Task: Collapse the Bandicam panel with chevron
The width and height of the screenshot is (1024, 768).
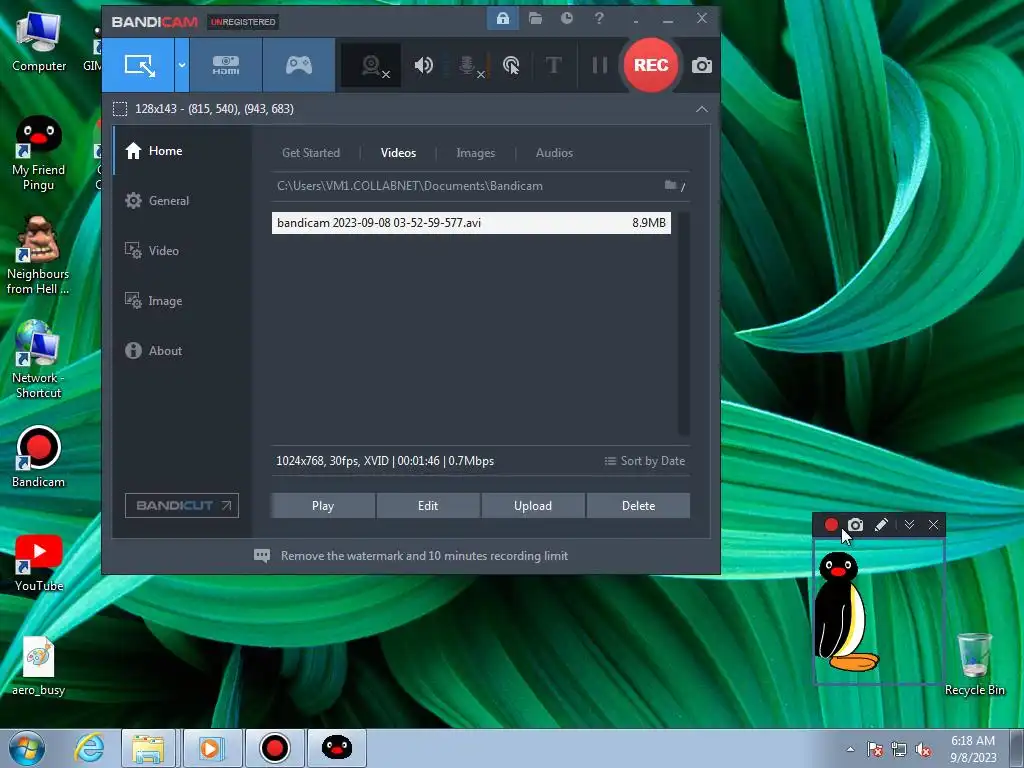Action: coord(701,109)
